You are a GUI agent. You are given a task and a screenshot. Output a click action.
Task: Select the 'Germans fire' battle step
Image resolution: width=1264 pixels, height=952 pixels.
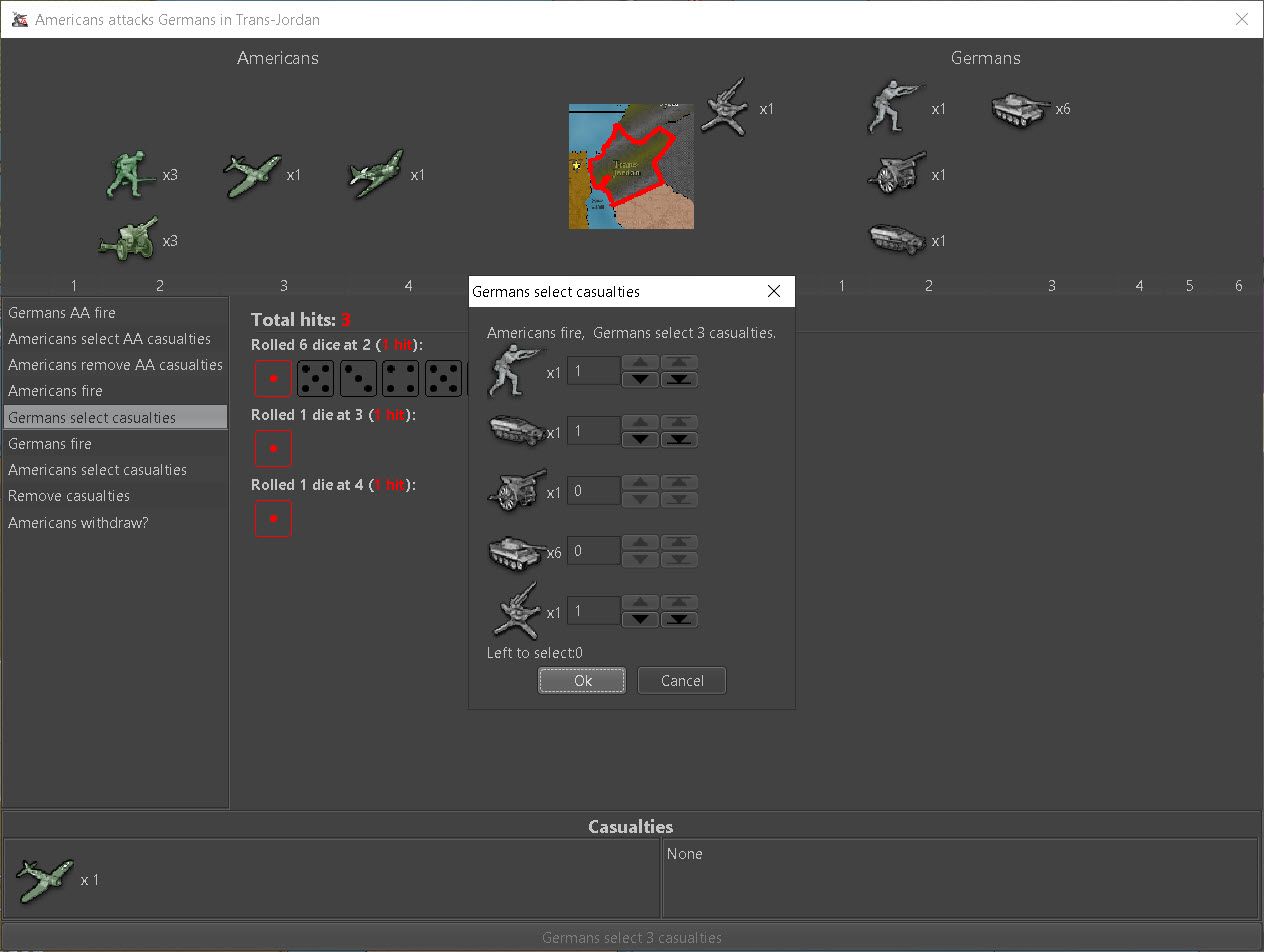(50, 444)
